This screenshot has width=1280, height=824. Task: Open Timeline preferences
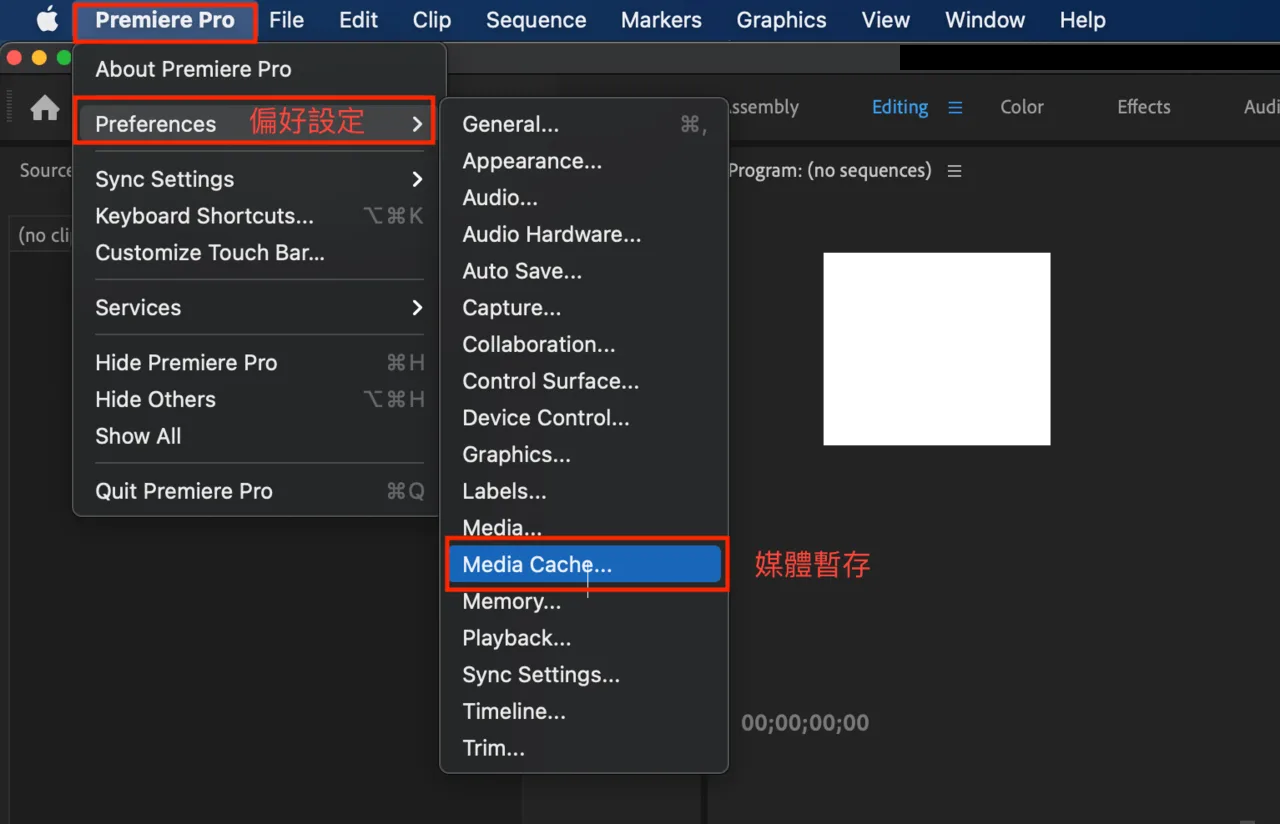coord(584,712)
